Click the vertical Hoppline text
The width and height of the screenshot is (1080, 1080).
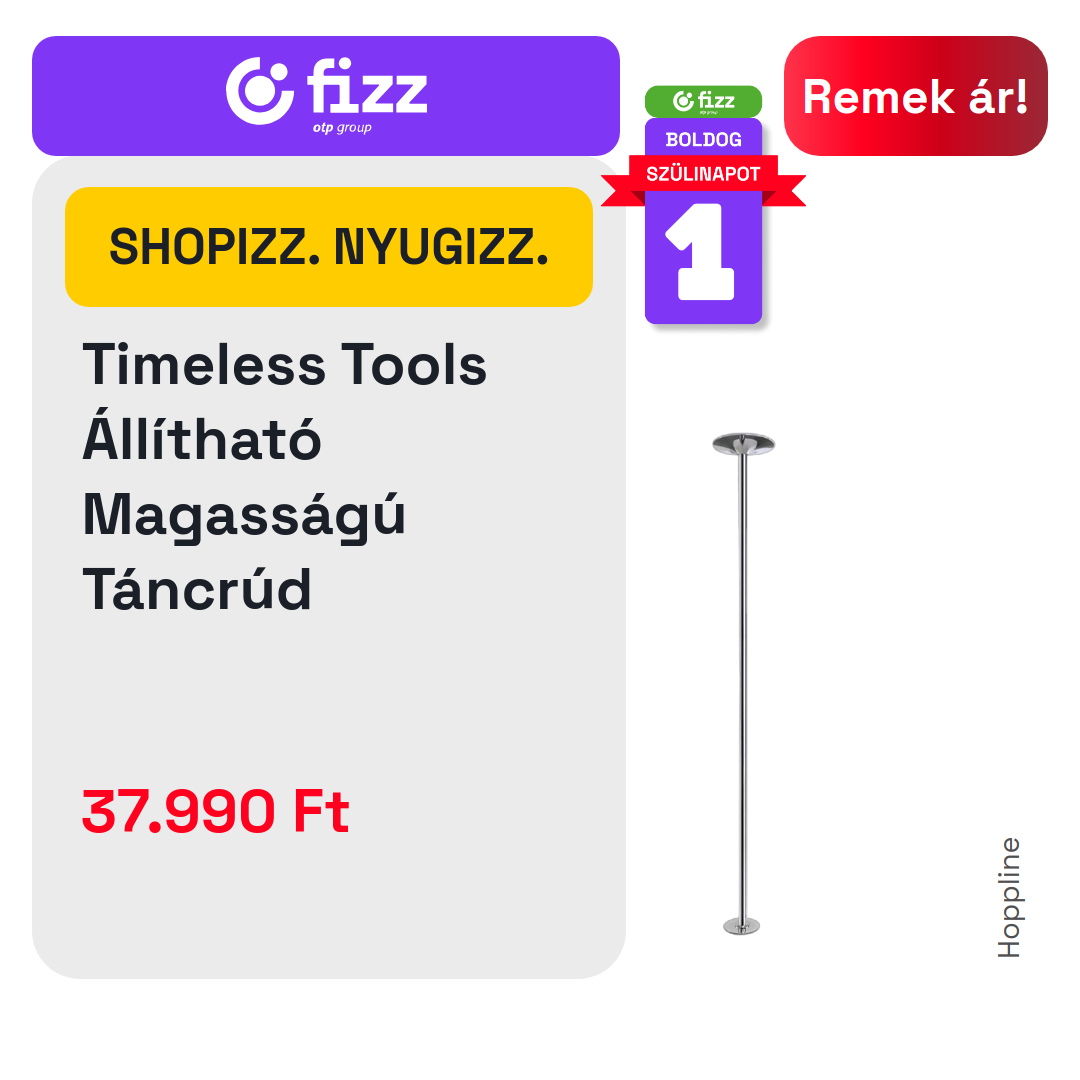(x=1009, y=897)
